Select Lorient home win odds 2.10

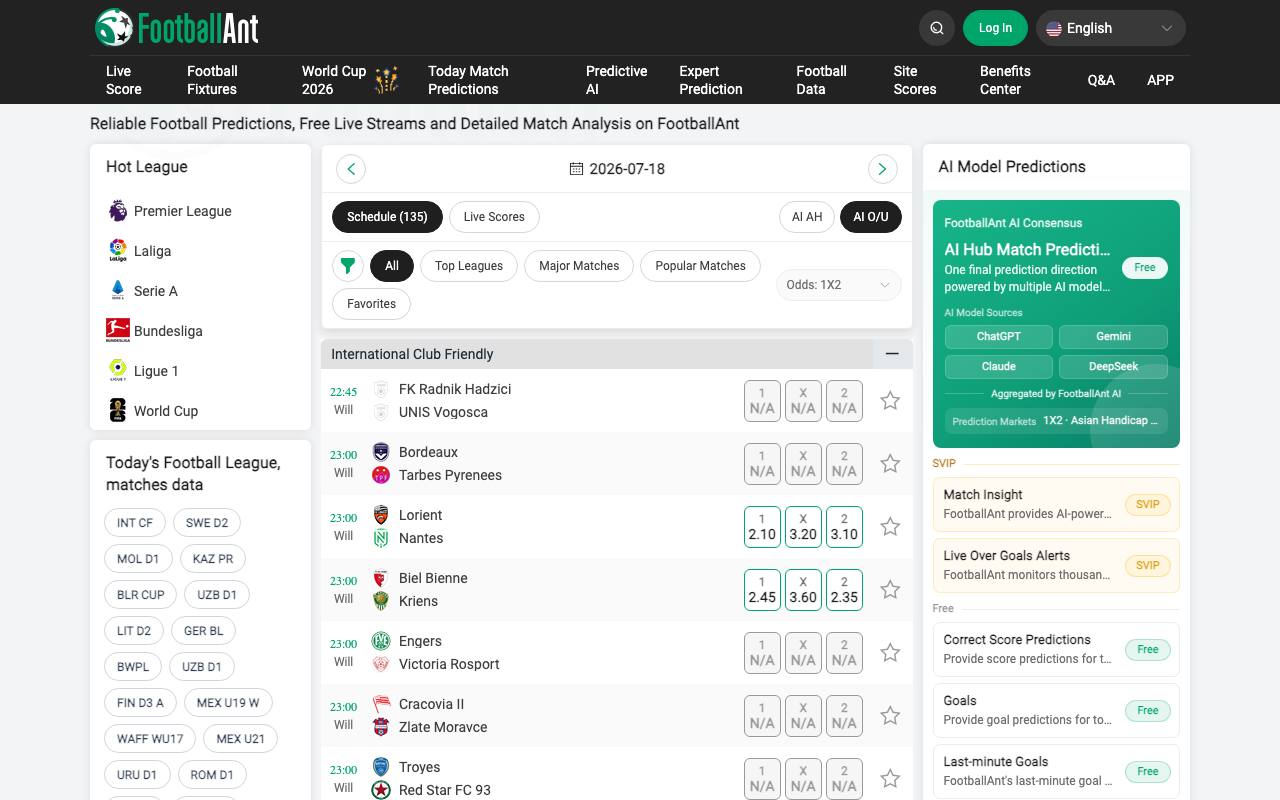pyautogui.click(x=762, y=527)
